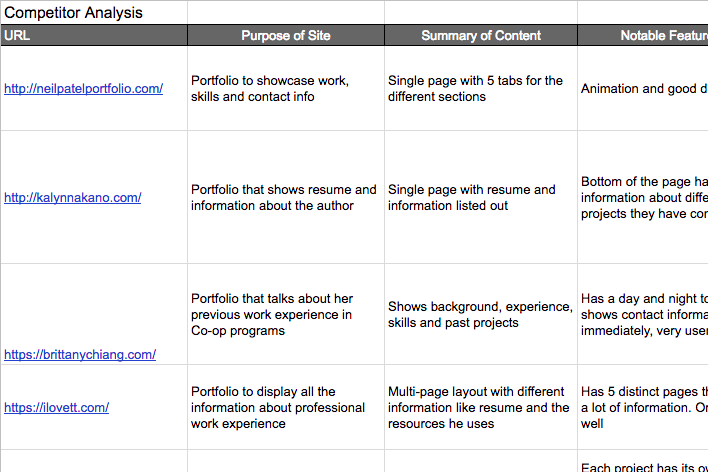Select the Summary of Content header cell
This screenshot has height=472, width=708.
481,36
